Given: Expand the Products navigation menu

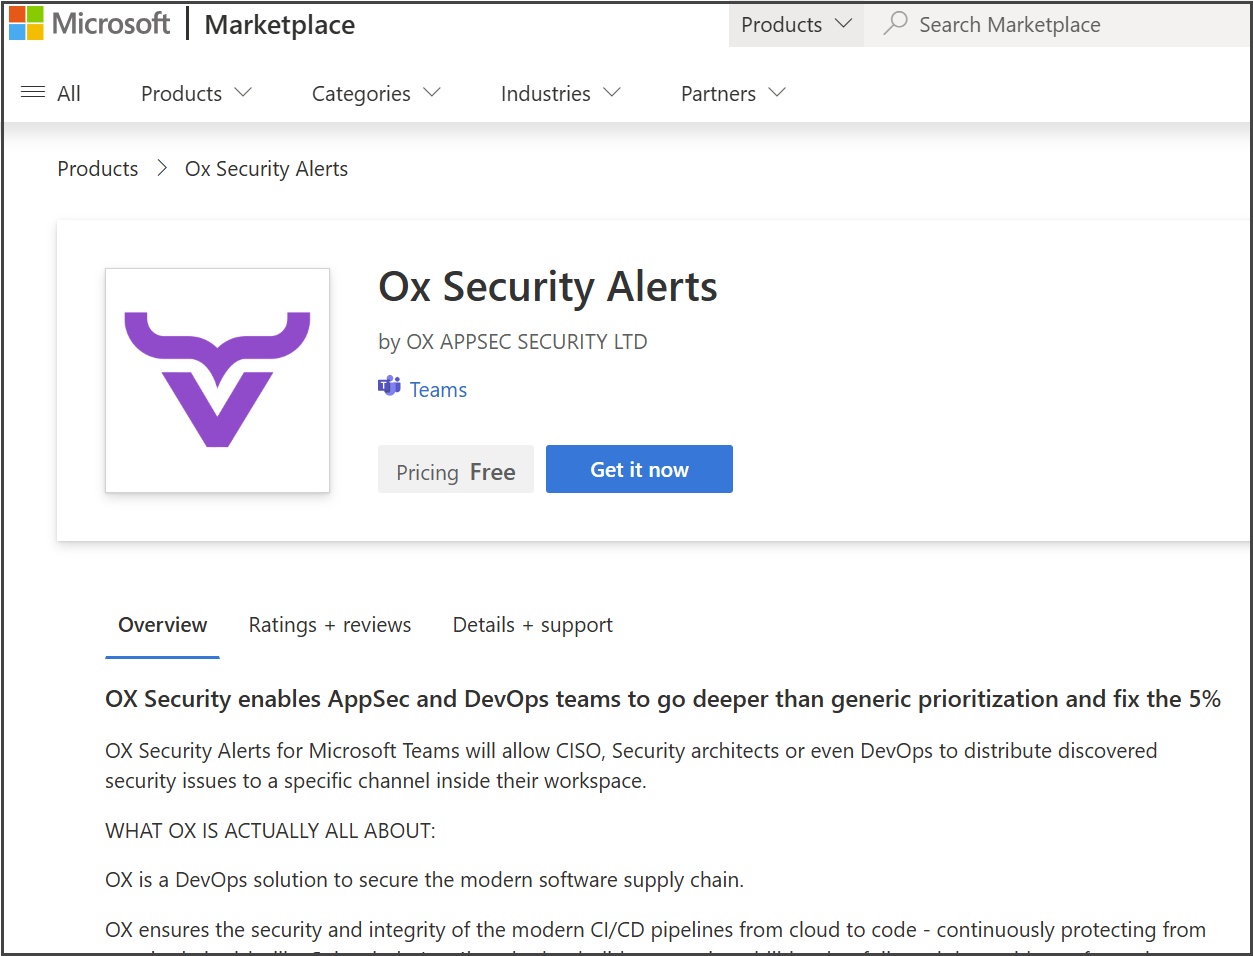Looking at the screenshot, I should pos(196,93).
